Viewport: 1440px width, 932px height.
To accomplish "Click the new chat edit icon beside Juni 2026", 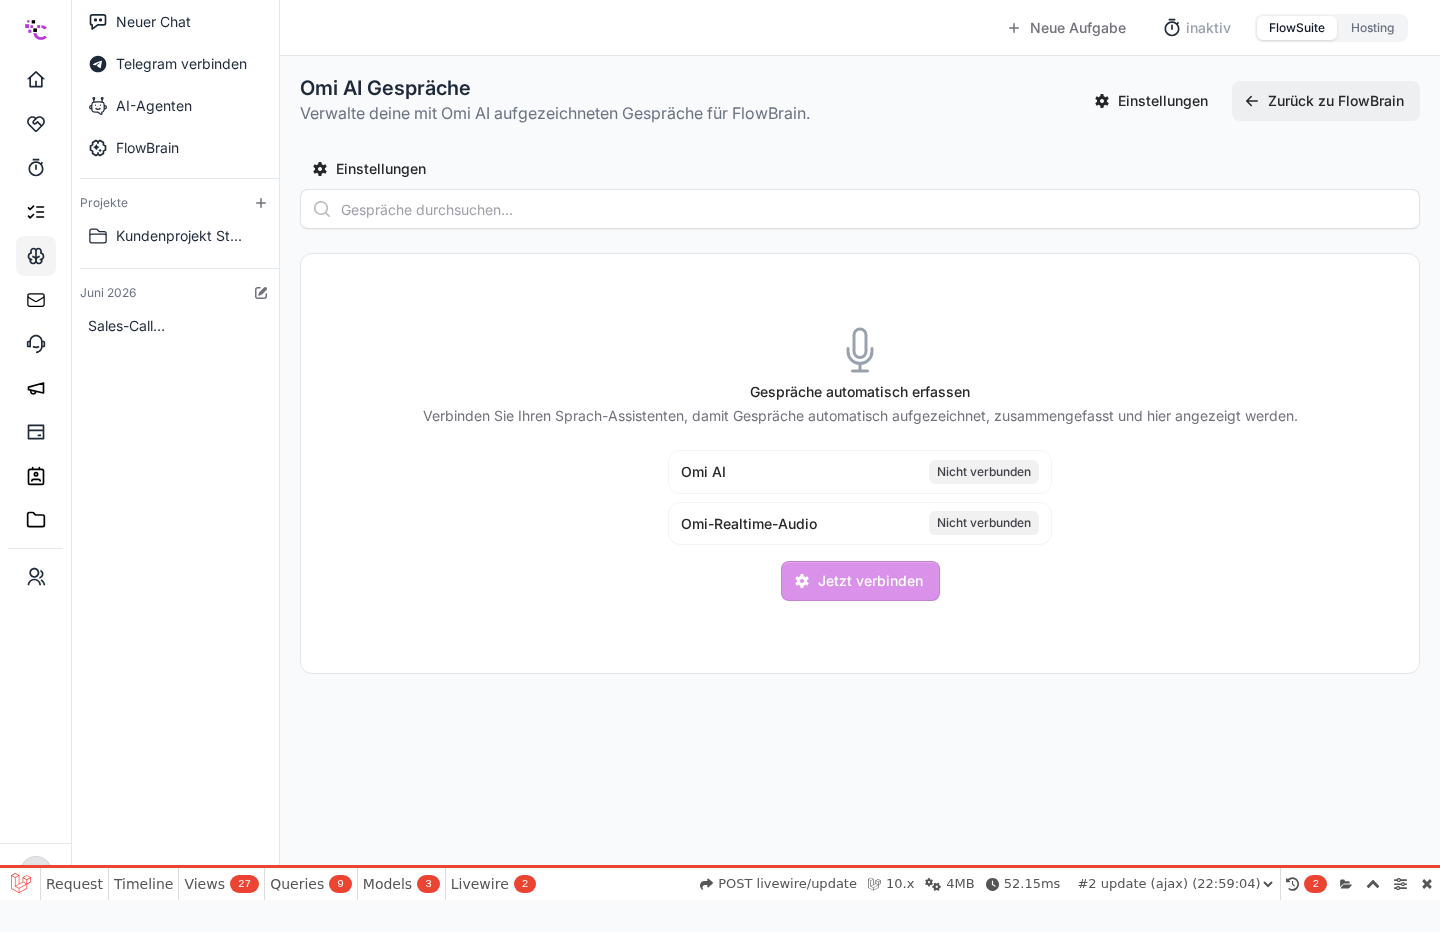I will [261, 293].
